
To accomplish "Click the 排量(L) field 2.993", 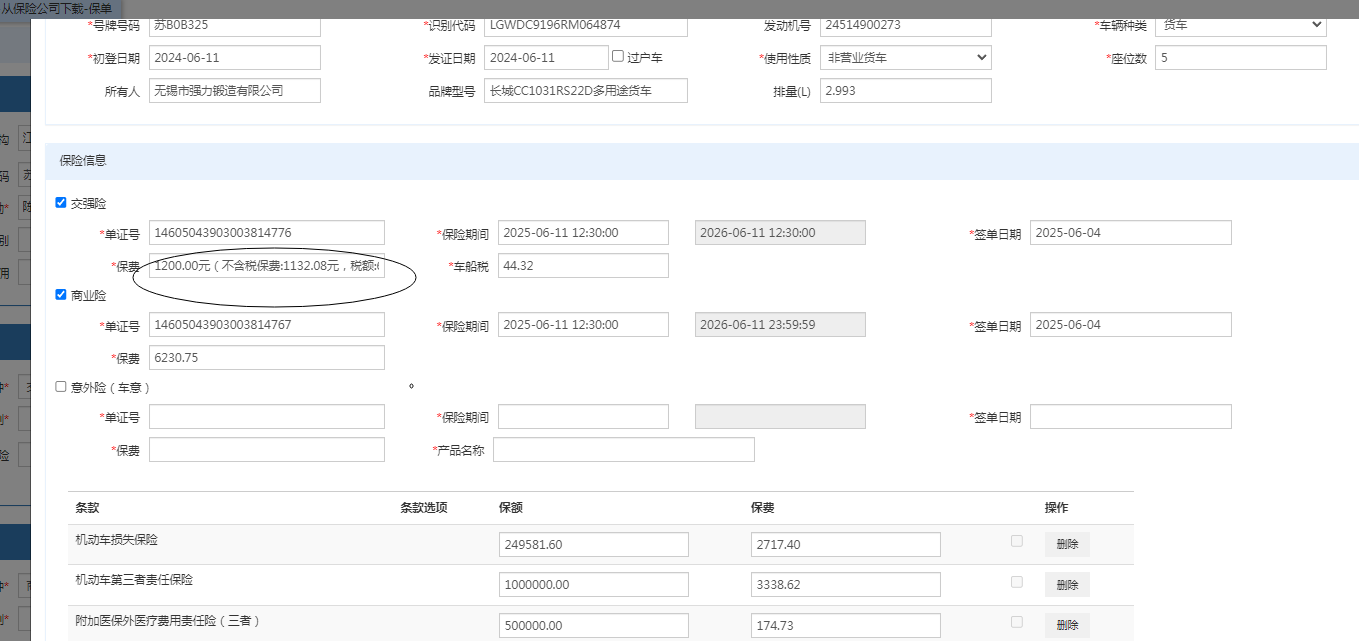I will coord(906,91).
